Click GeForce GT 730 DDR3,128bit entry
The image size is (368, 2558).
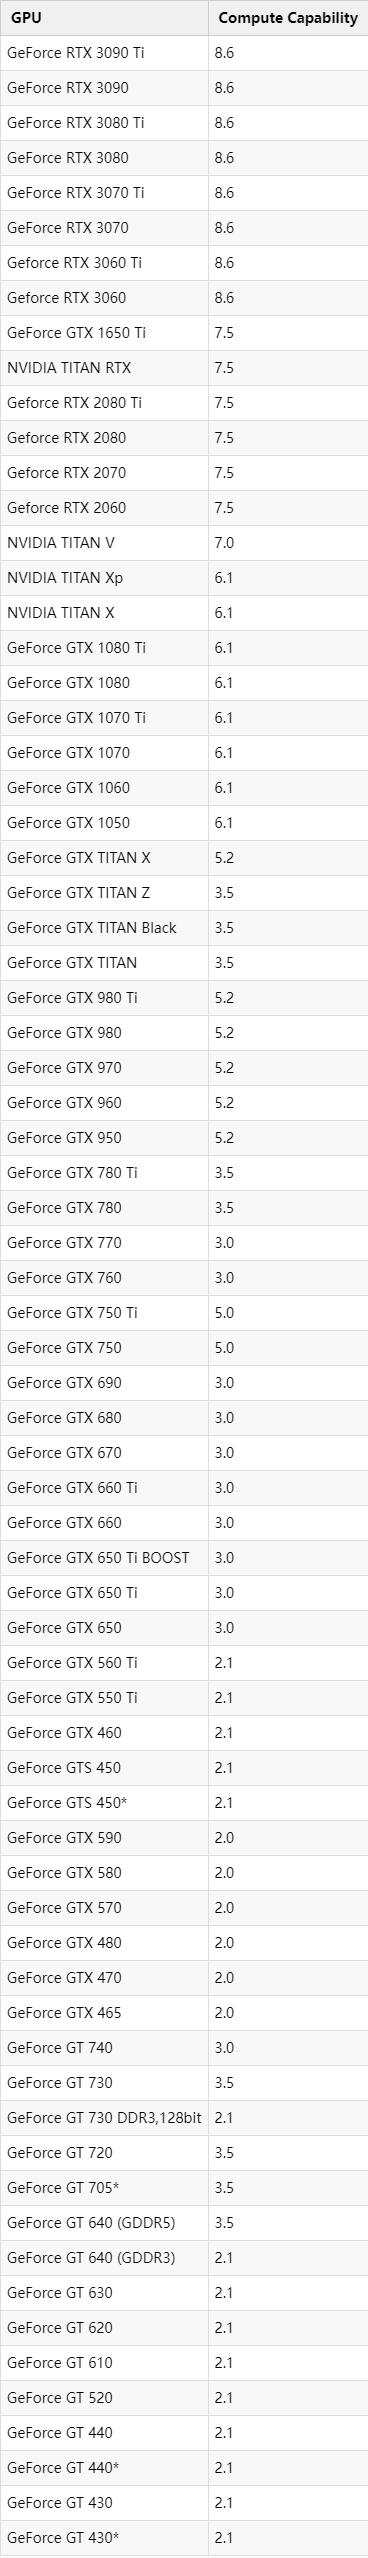click(x=104, y=2118)
